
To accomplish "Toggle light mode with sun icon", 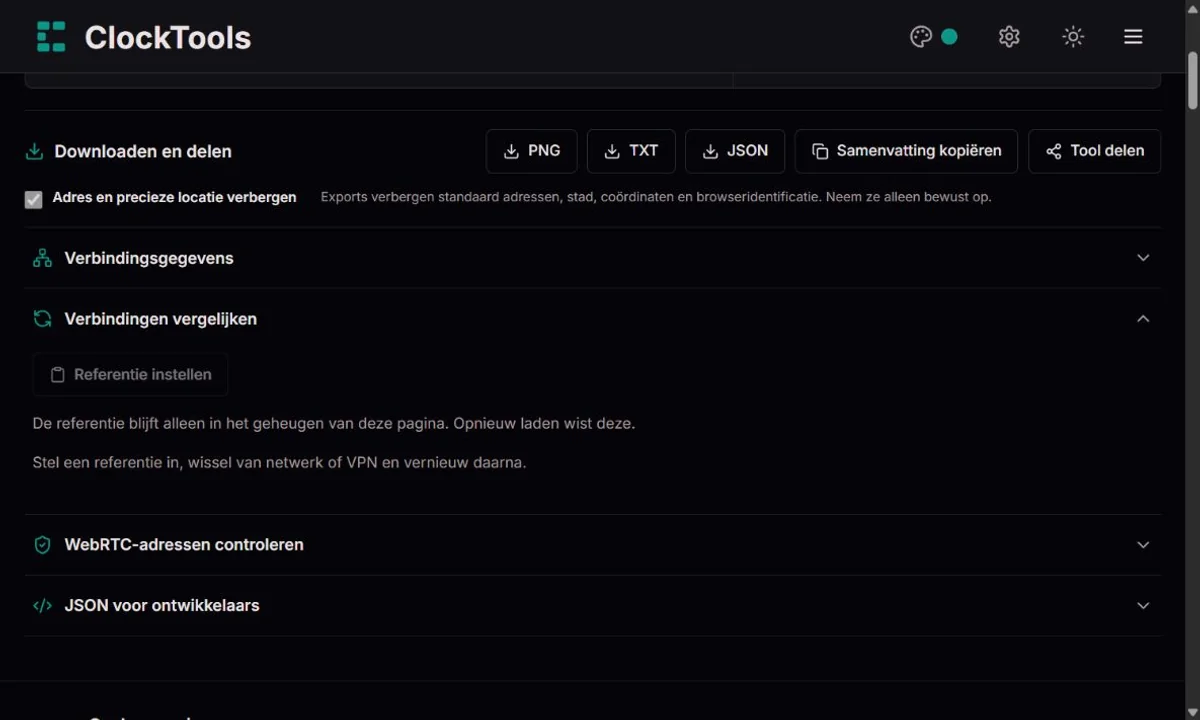I will tap(1073, 37).
